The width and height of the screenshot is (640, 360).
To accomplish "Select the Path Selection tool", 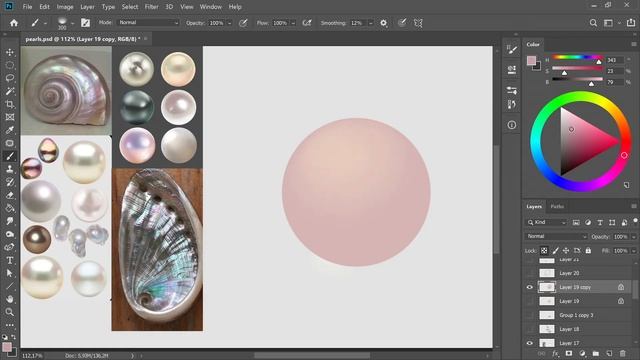I will pyautogui.click(x=10, y=273).
